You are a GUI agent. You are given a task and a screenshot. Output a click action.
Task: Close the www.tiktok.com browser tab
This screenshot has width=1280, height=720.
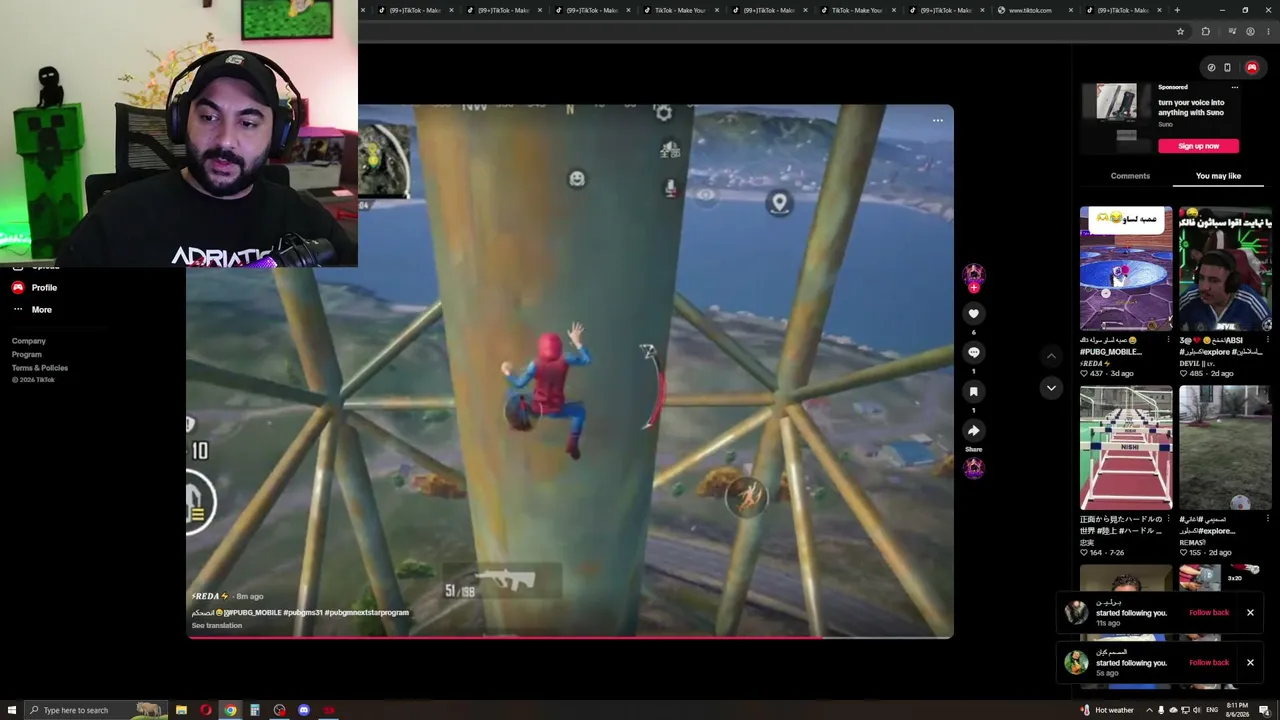(x=1071, y=10)
